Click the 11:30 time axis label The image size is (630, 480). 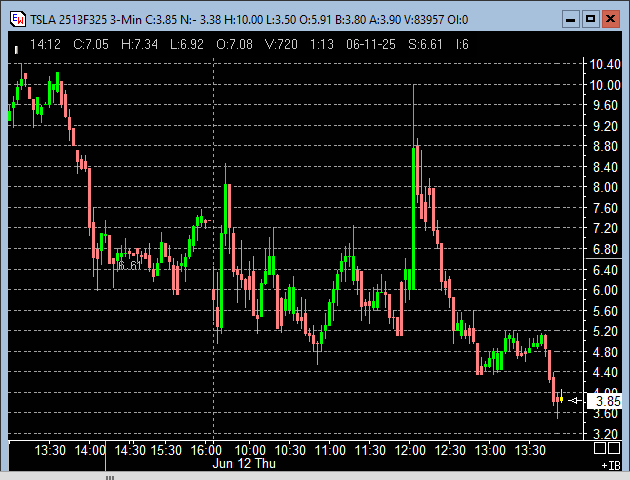(x=370, y=450)
